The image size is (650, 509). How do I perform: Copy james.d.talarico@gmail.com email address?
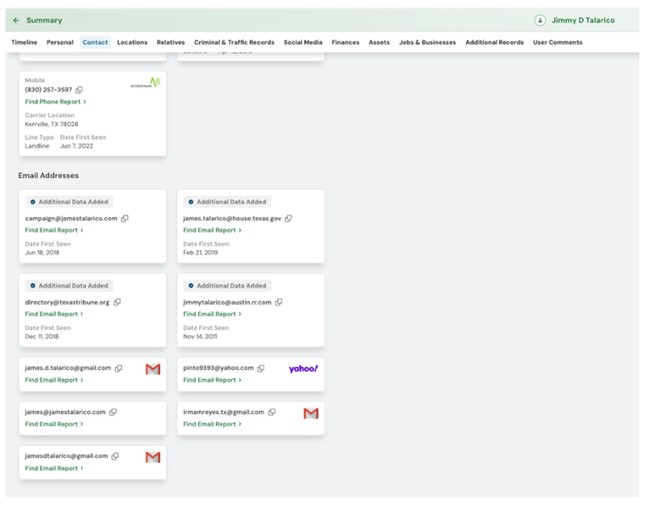[x=119, y=368]
